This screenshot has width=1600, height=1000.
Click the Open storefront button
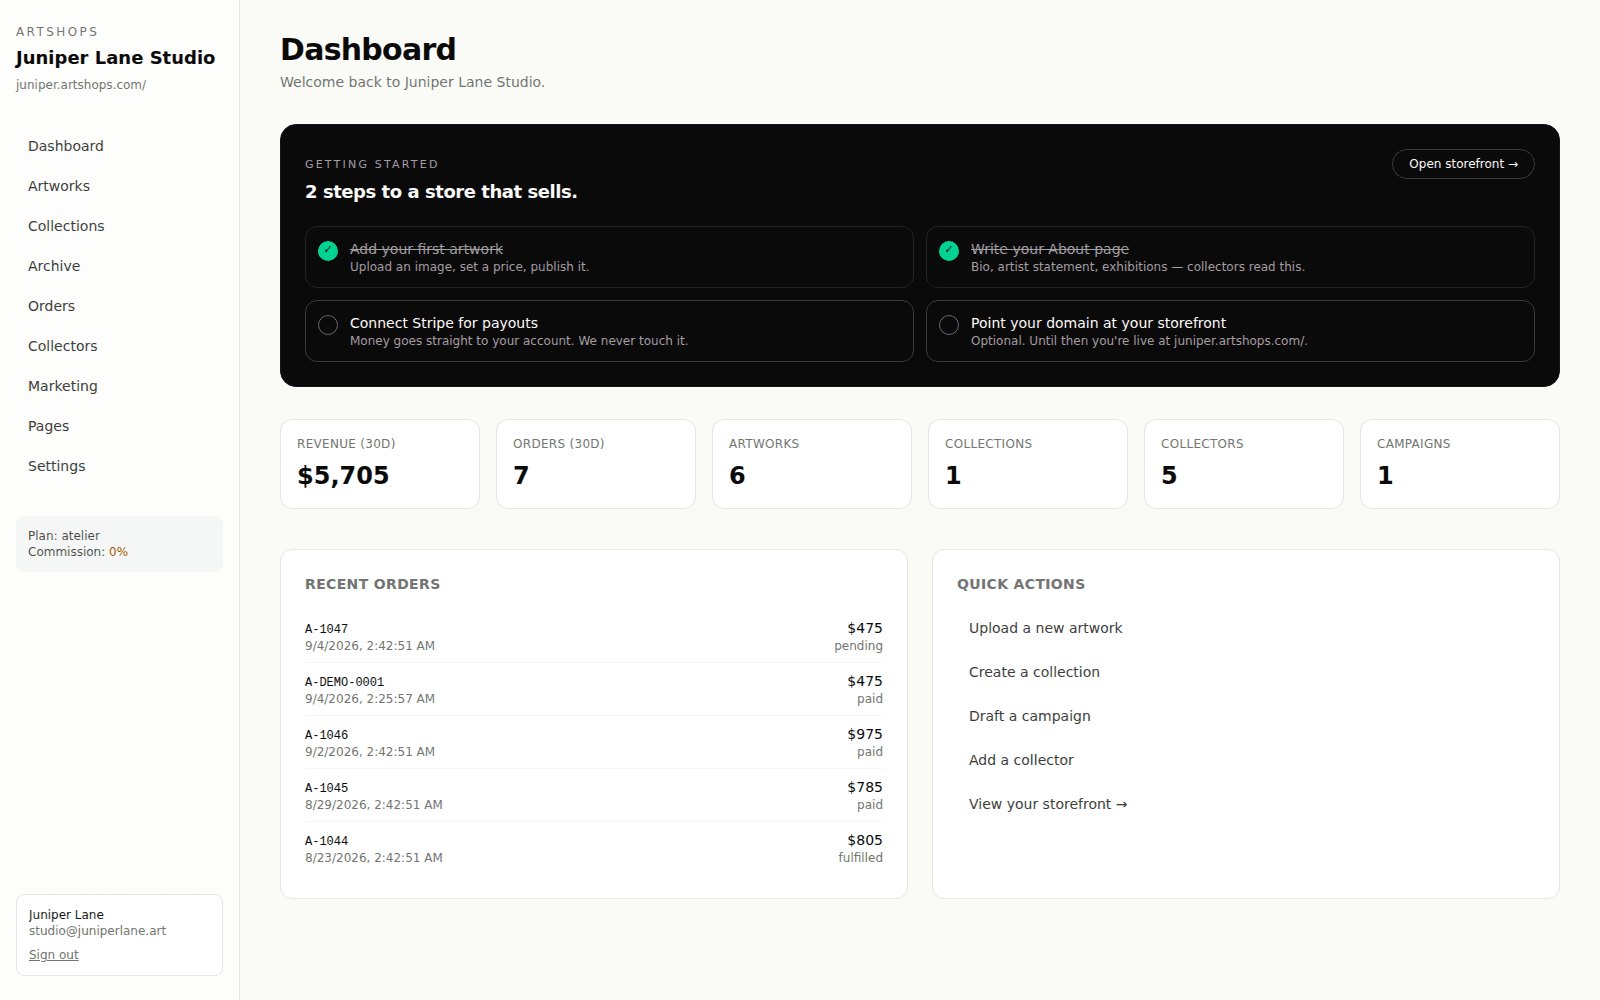[1463, 164]
